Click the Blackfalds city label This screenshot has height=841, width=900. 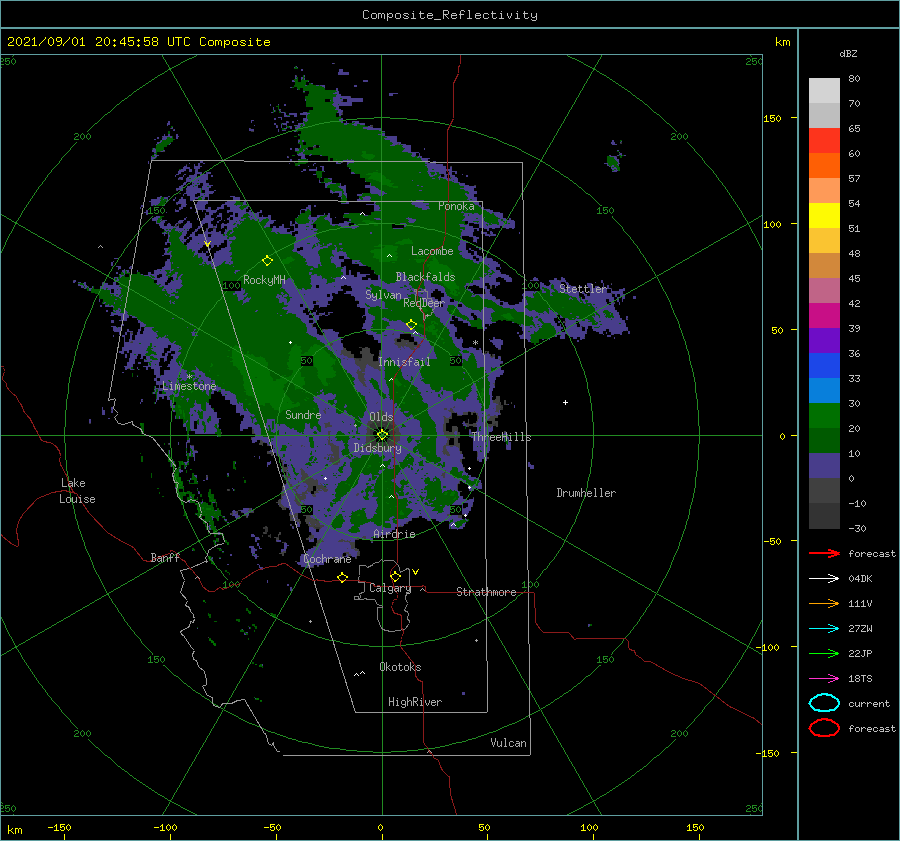425,277
